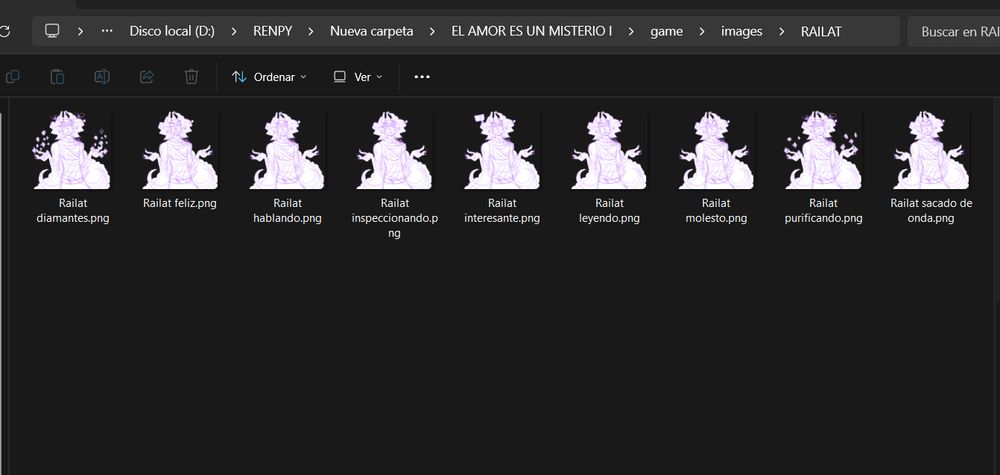Expand chevron after Disco local (D:)
This screenshot has height=475, width=1000.
(235, 31)
